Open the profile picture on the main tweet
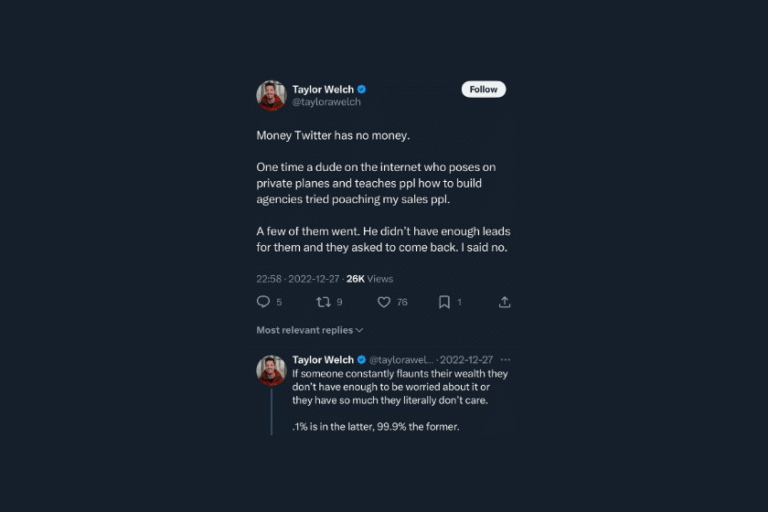The height and width of the screenshot is (512, 768). point(271,95)
